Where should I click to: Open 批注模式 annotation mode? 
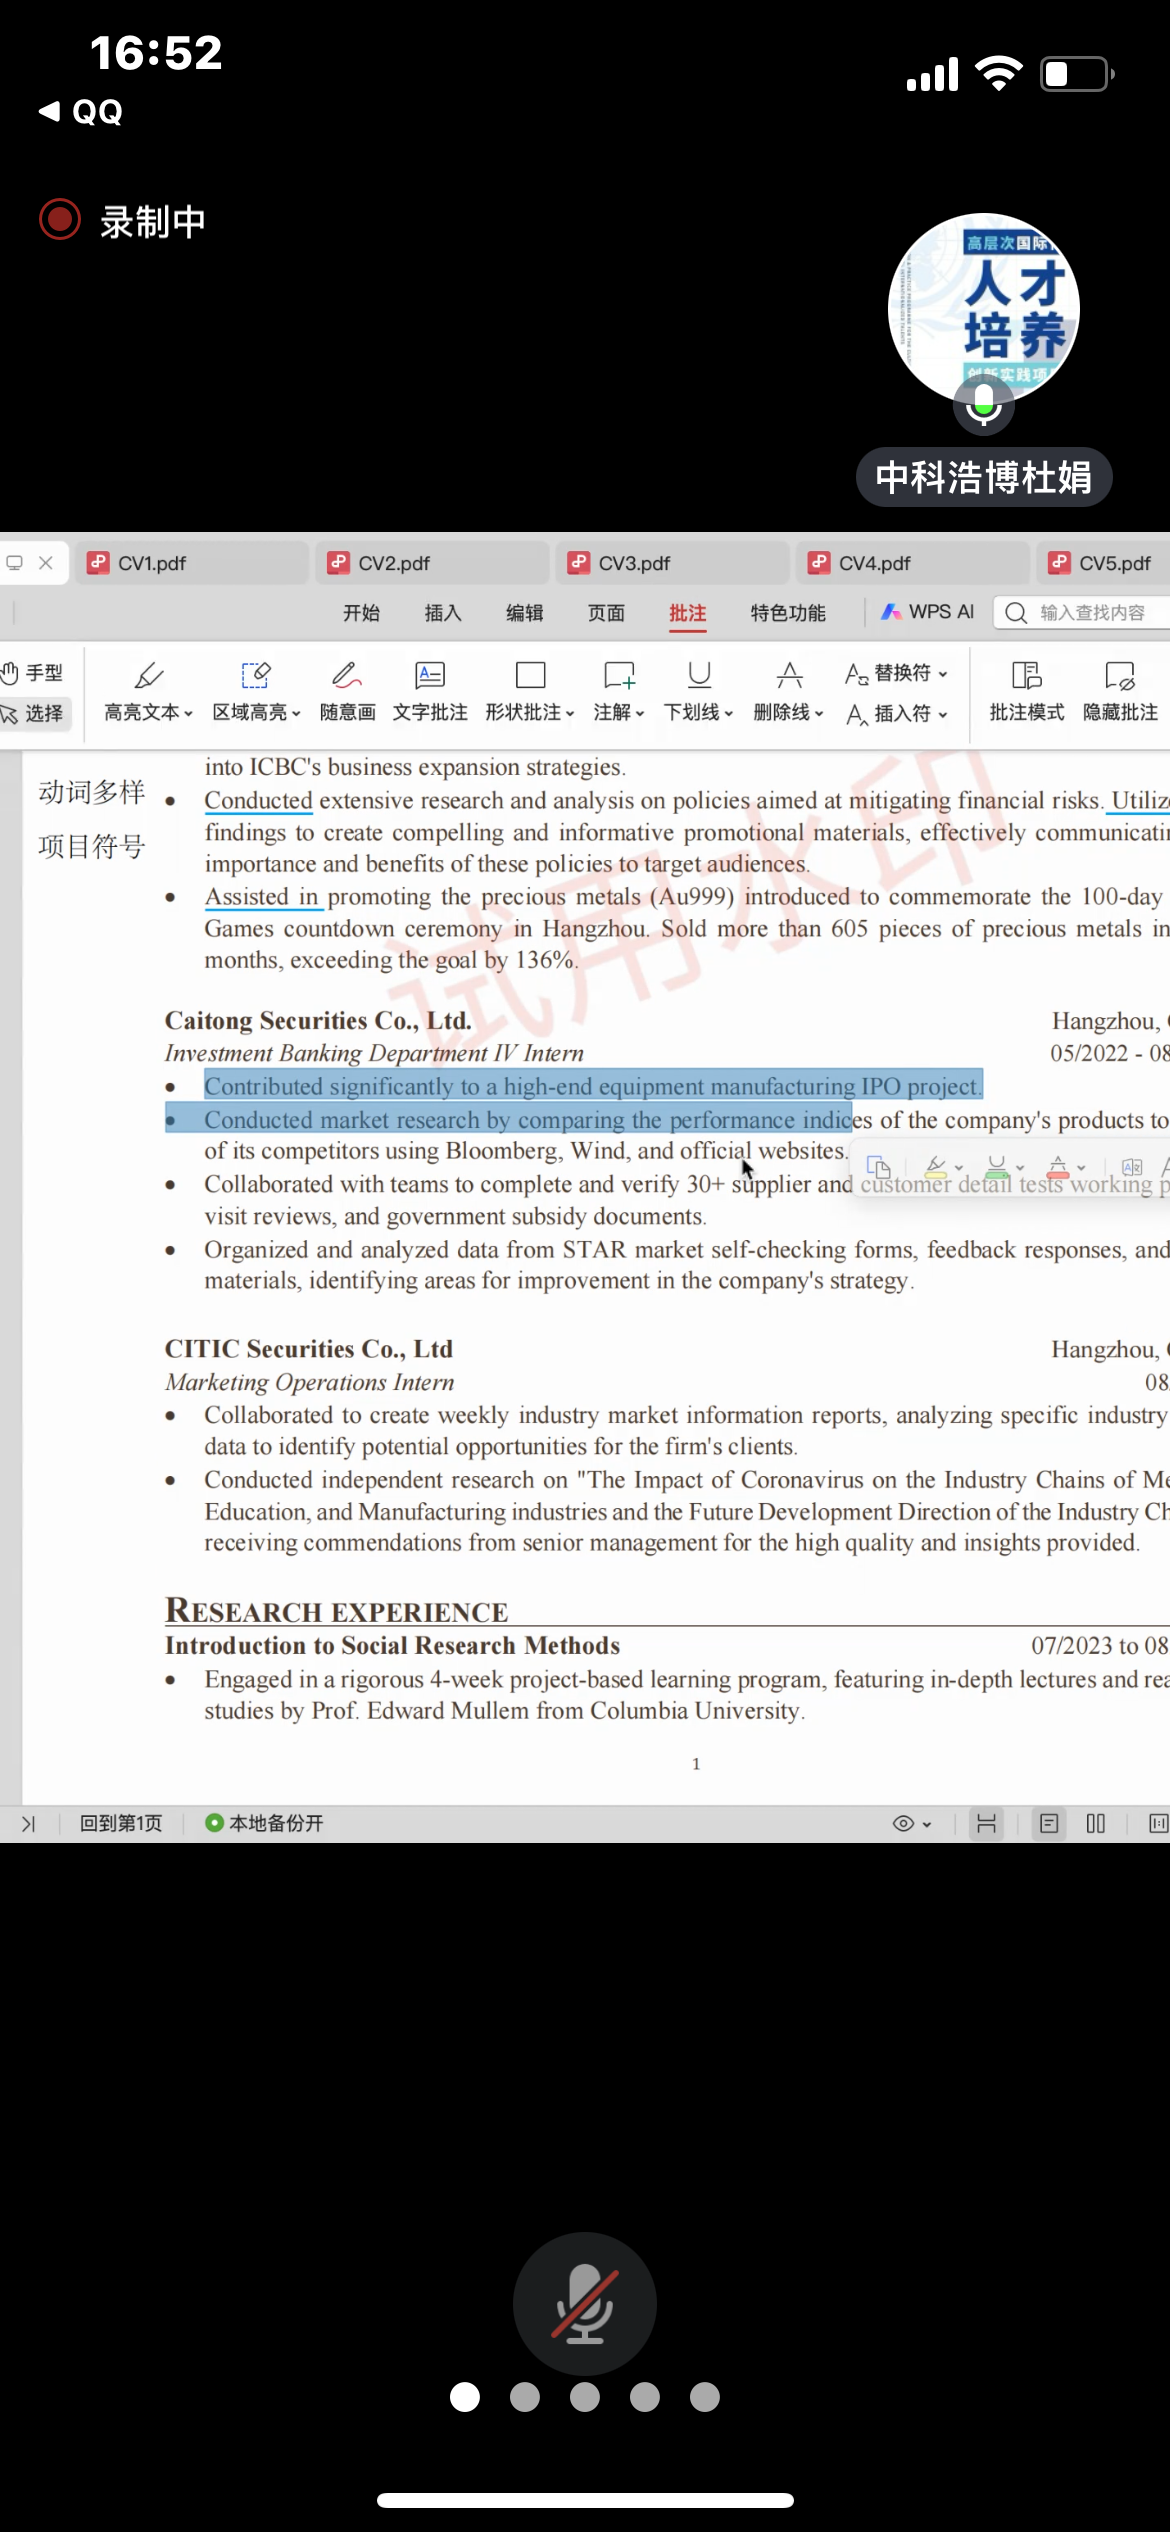tap(1026, 691)
